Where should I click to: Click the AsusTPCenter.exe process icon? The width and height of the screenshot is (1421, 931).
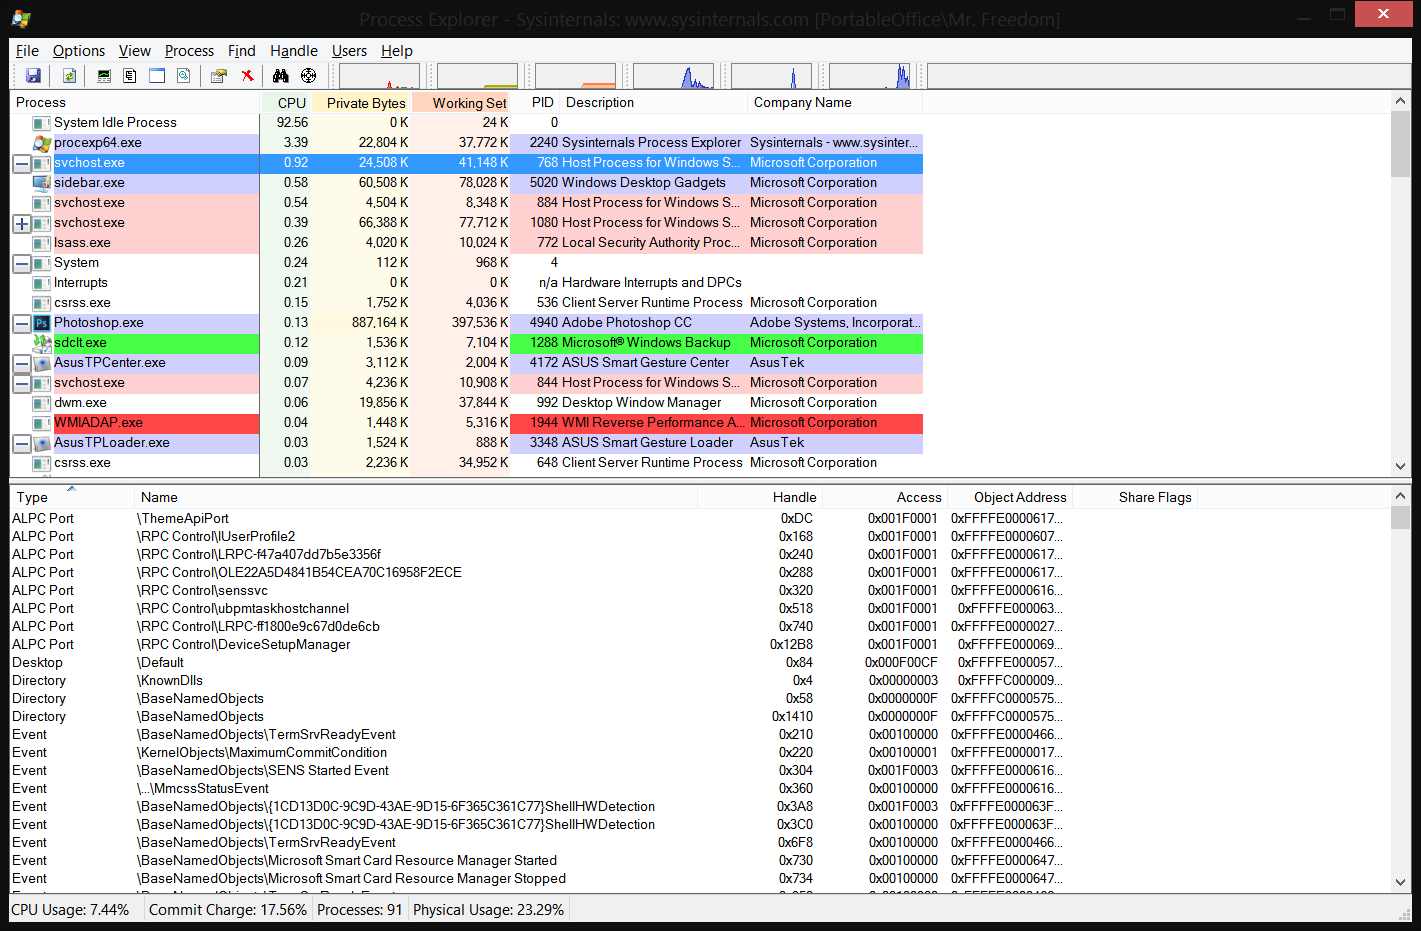[x=42, y=363]
